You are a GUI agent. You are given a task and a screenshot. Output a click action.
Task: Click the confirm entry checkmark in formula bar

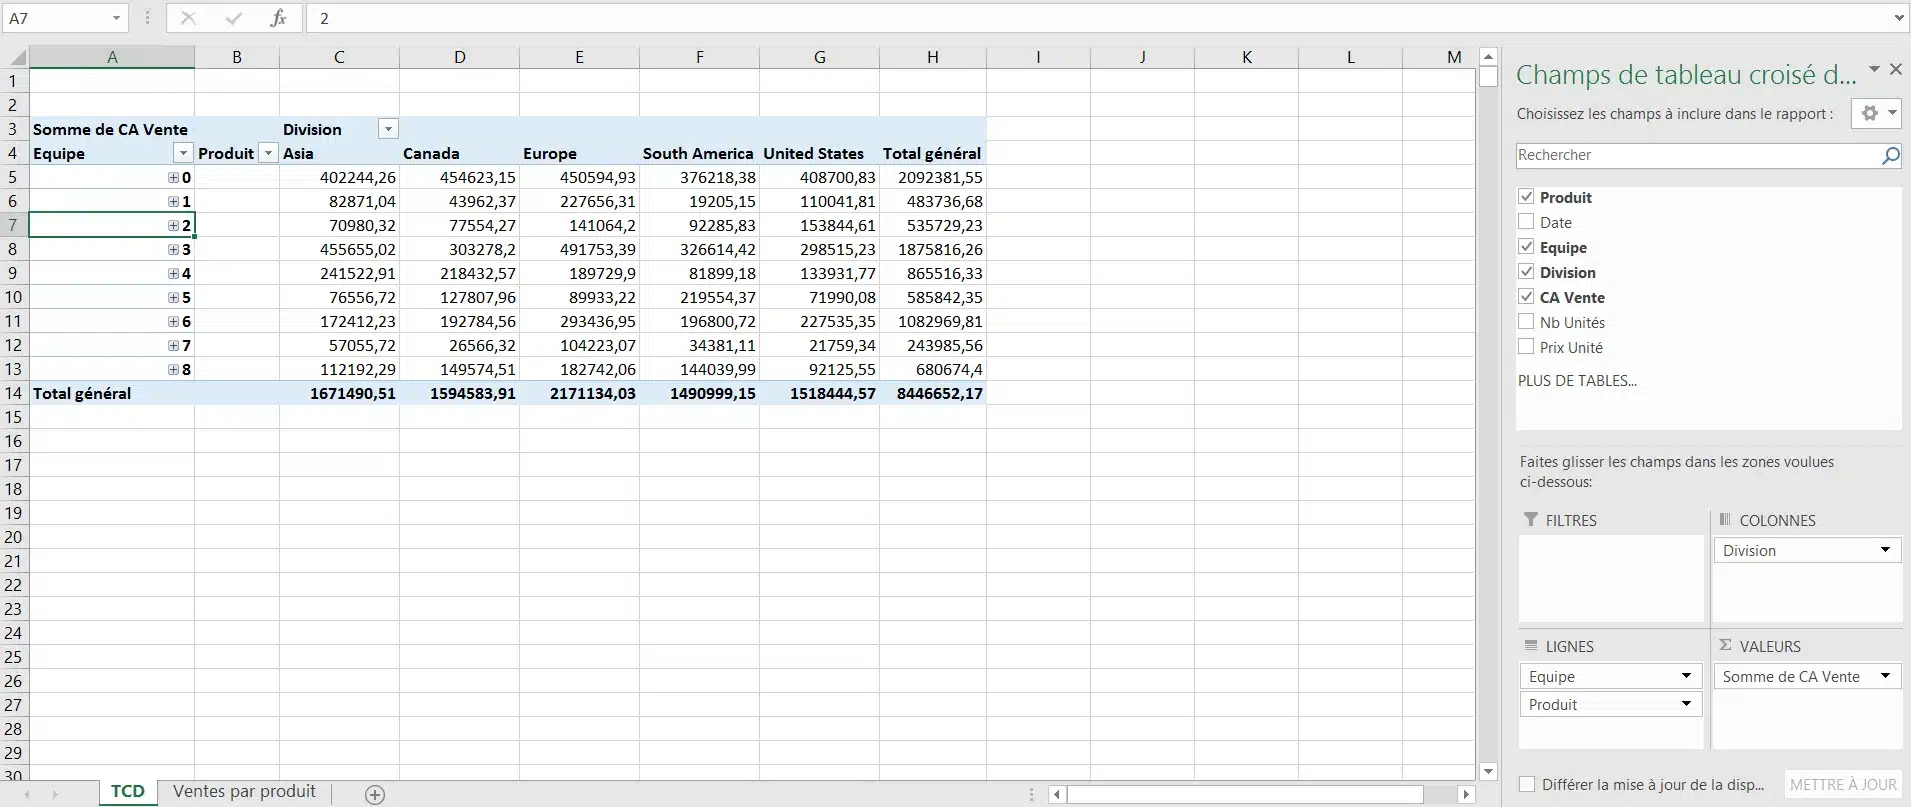point(233,18)
